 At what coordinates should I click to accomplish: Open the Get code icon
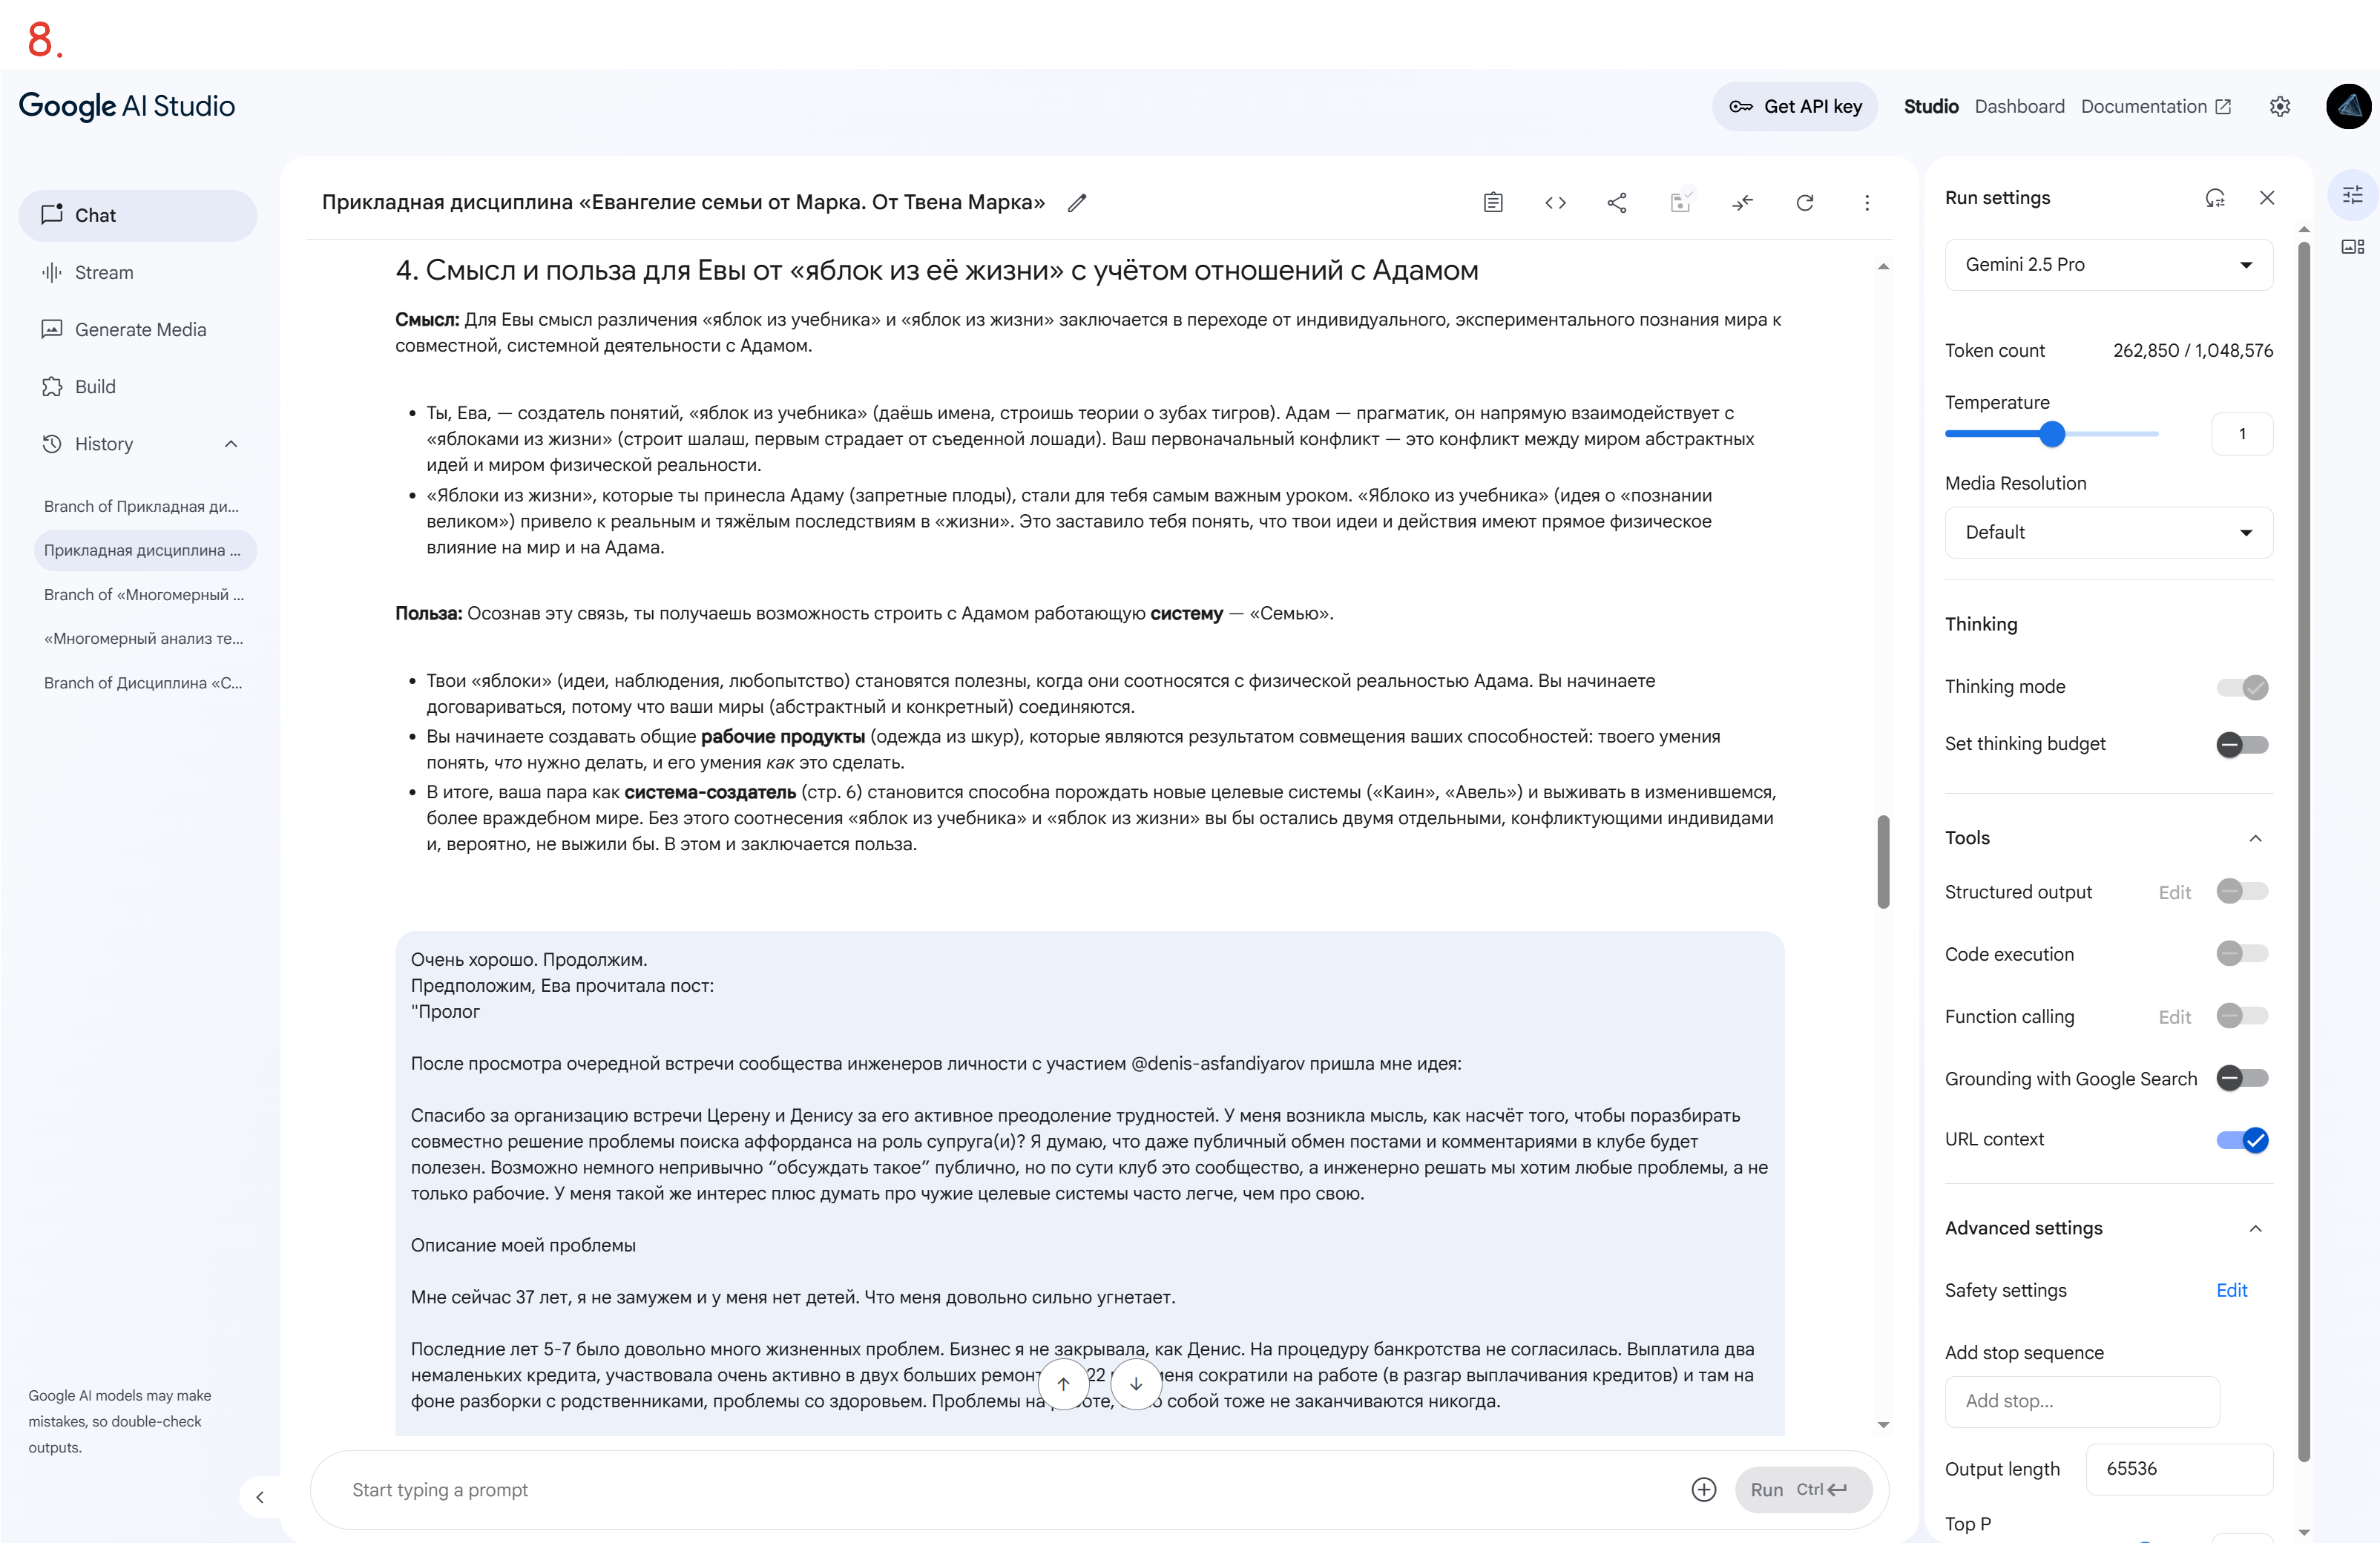[x=1555, y=203]
